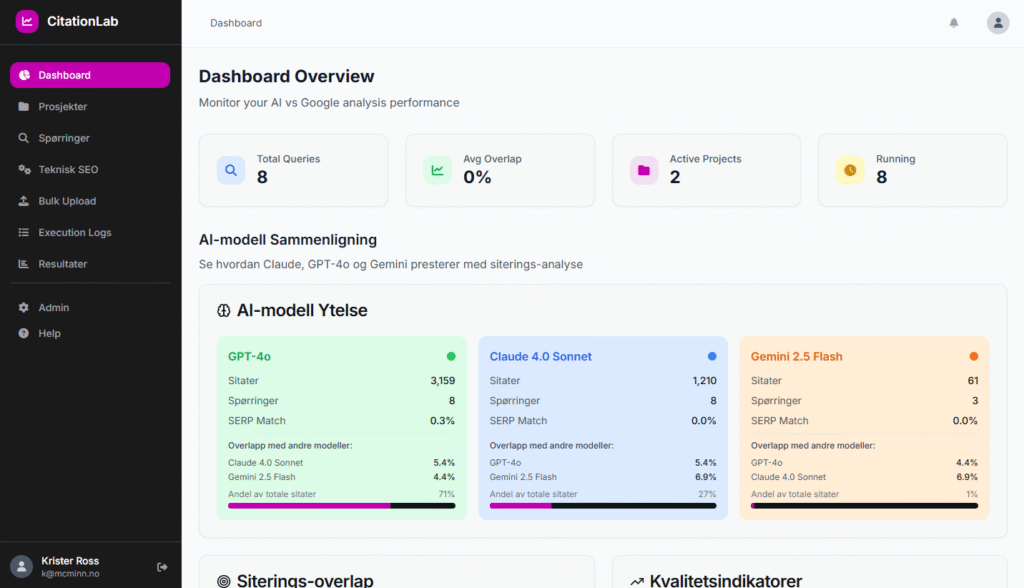This screenshot has width=1024, height=588.
Task: Click the CitationLab logo icon
Action: point(27,21)
